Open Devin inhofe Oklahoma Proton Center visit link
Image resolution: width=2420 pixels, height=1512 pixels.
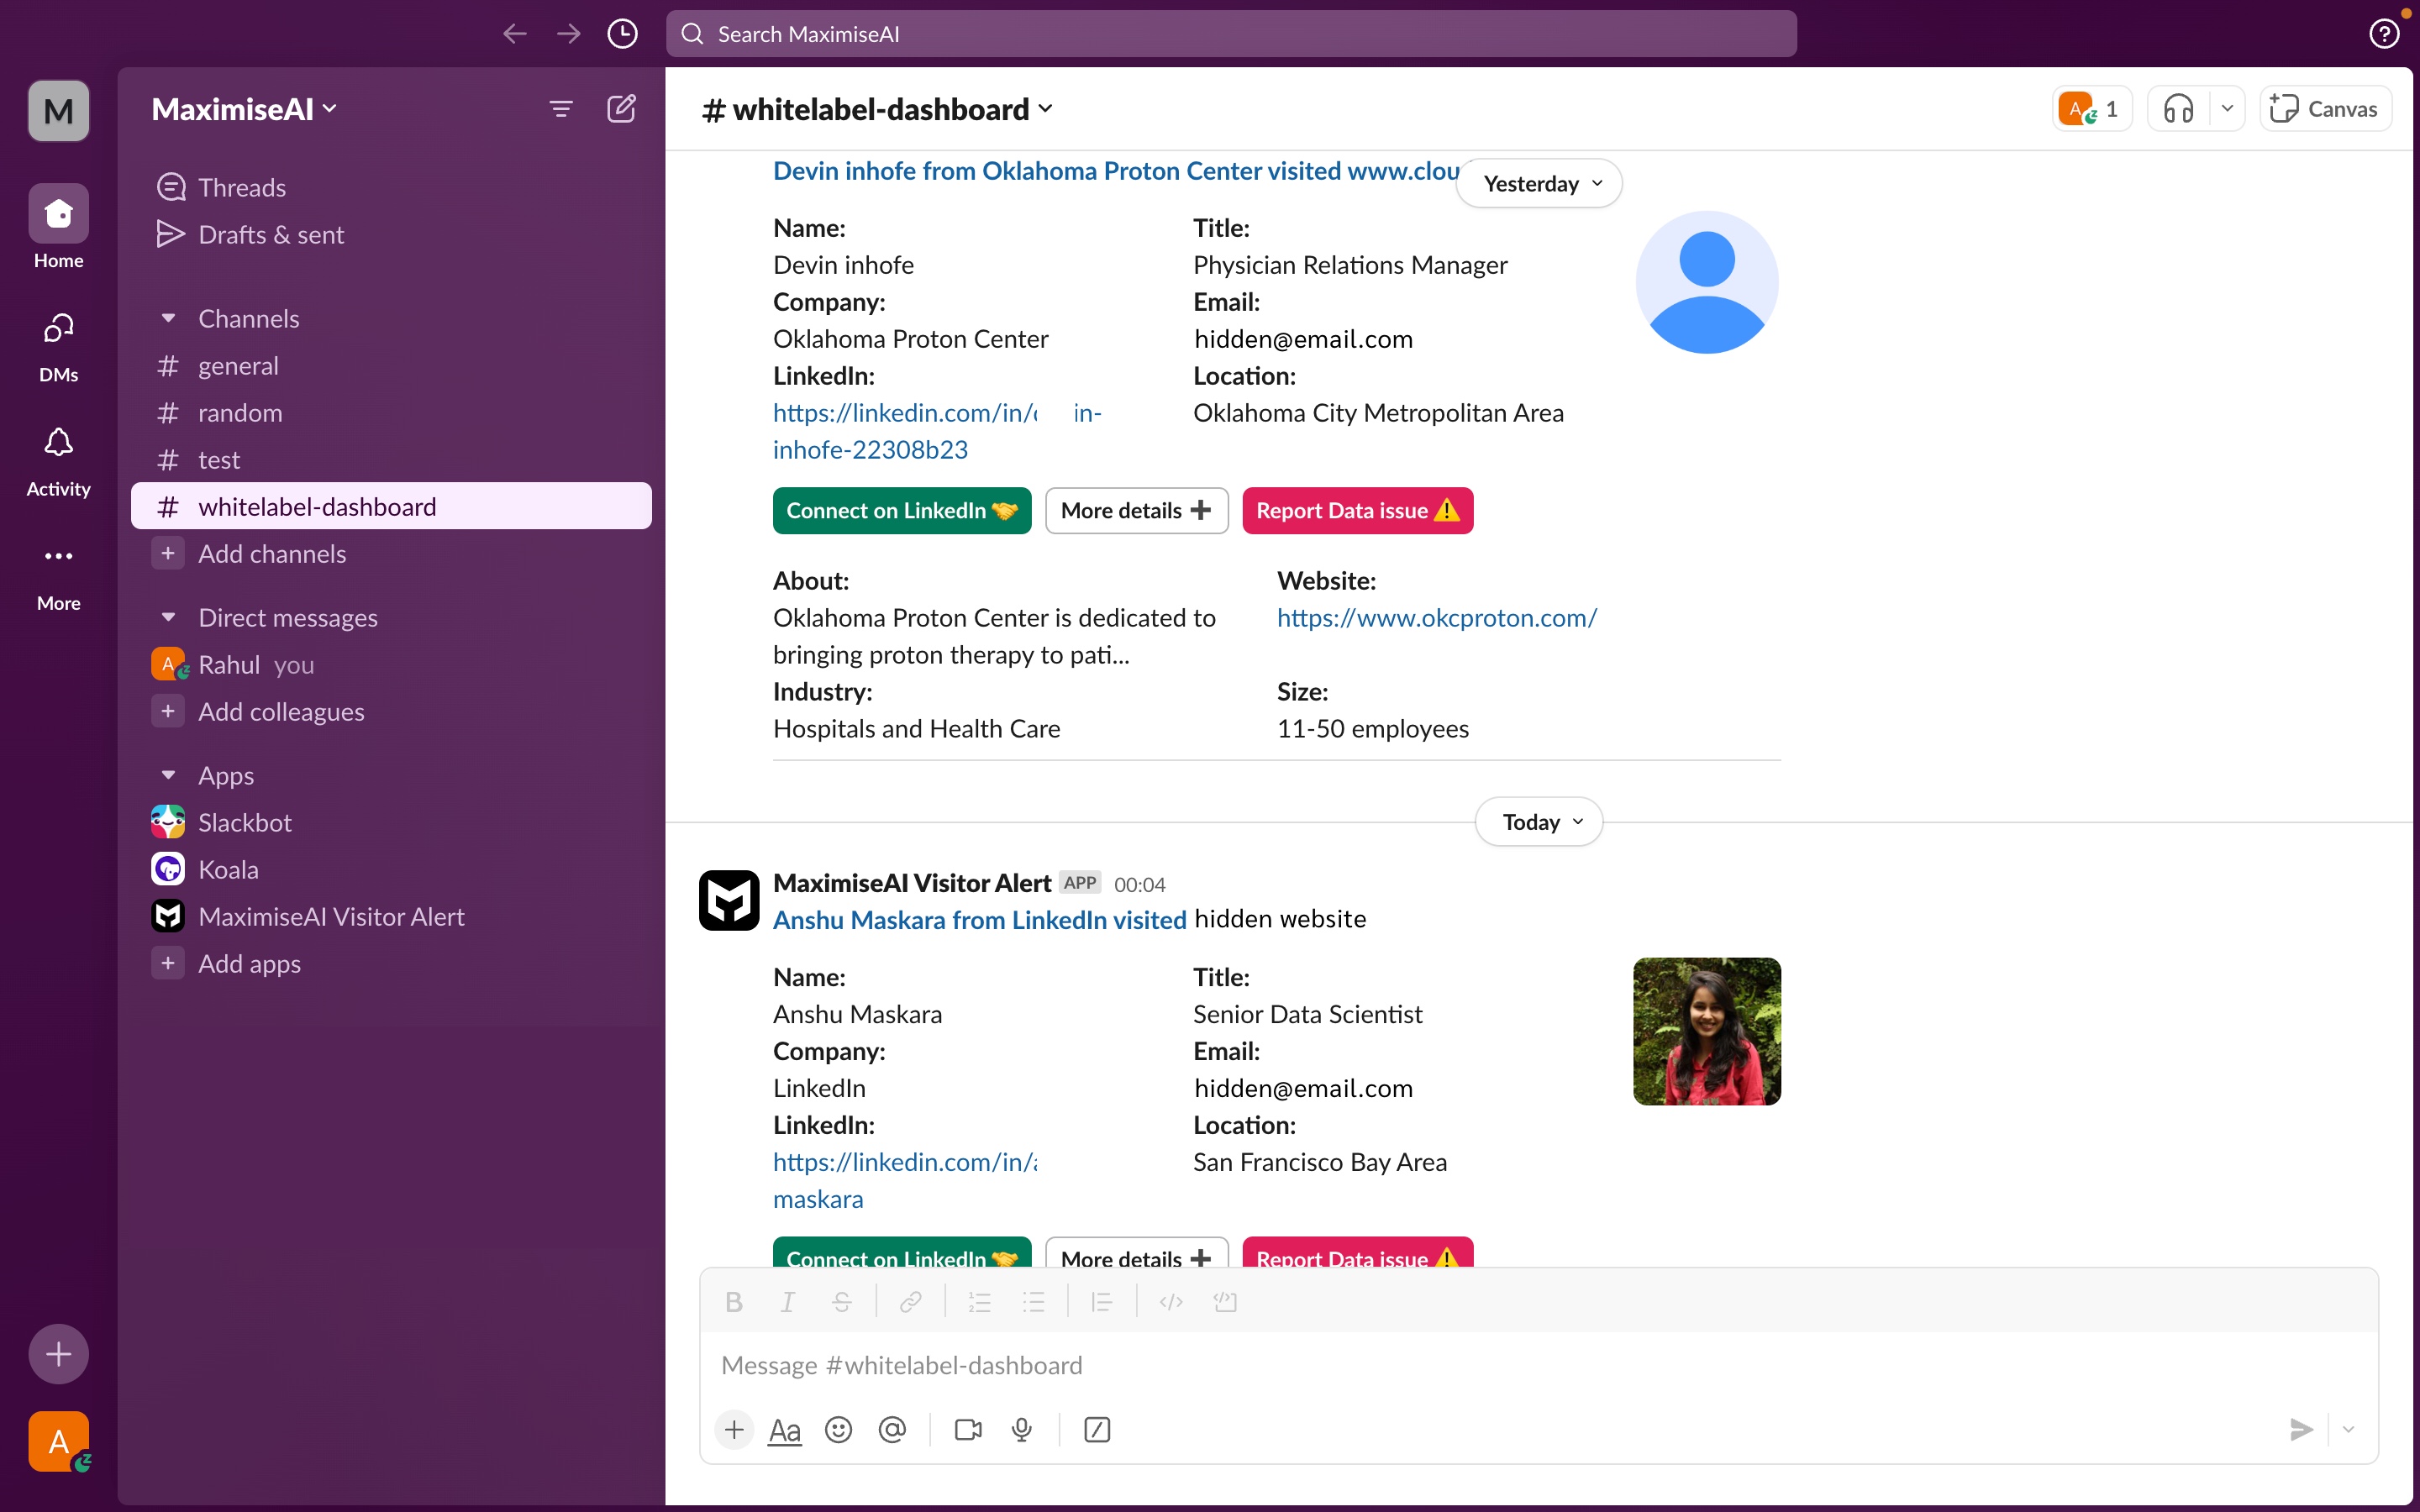pos(1115,171)
